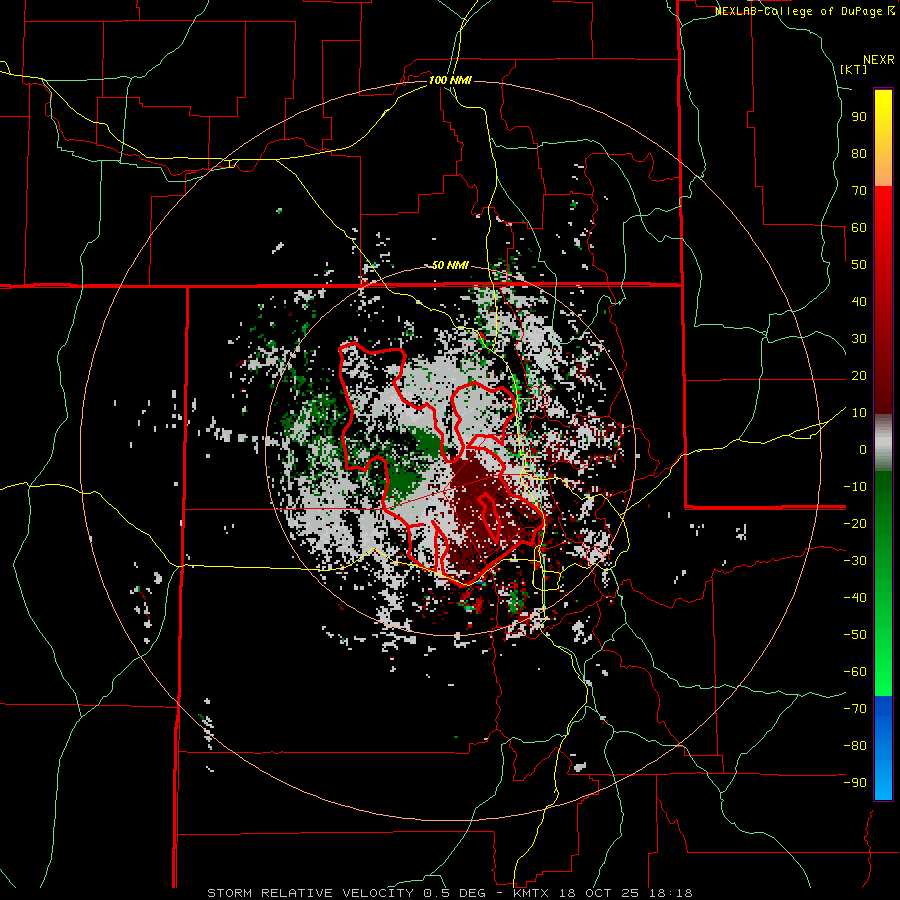Click the -70 value on the velocity scale
The height and width of the screenshot is (900, 900).
coord(855,709)
